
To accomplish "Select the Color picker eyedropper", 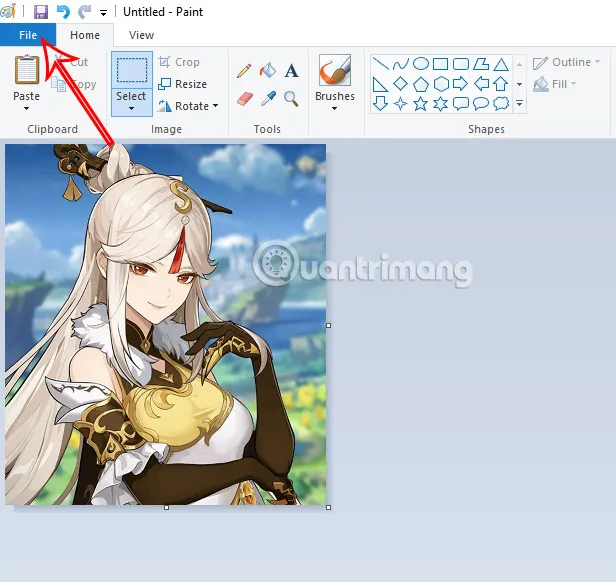I will (x=268, y=98).
